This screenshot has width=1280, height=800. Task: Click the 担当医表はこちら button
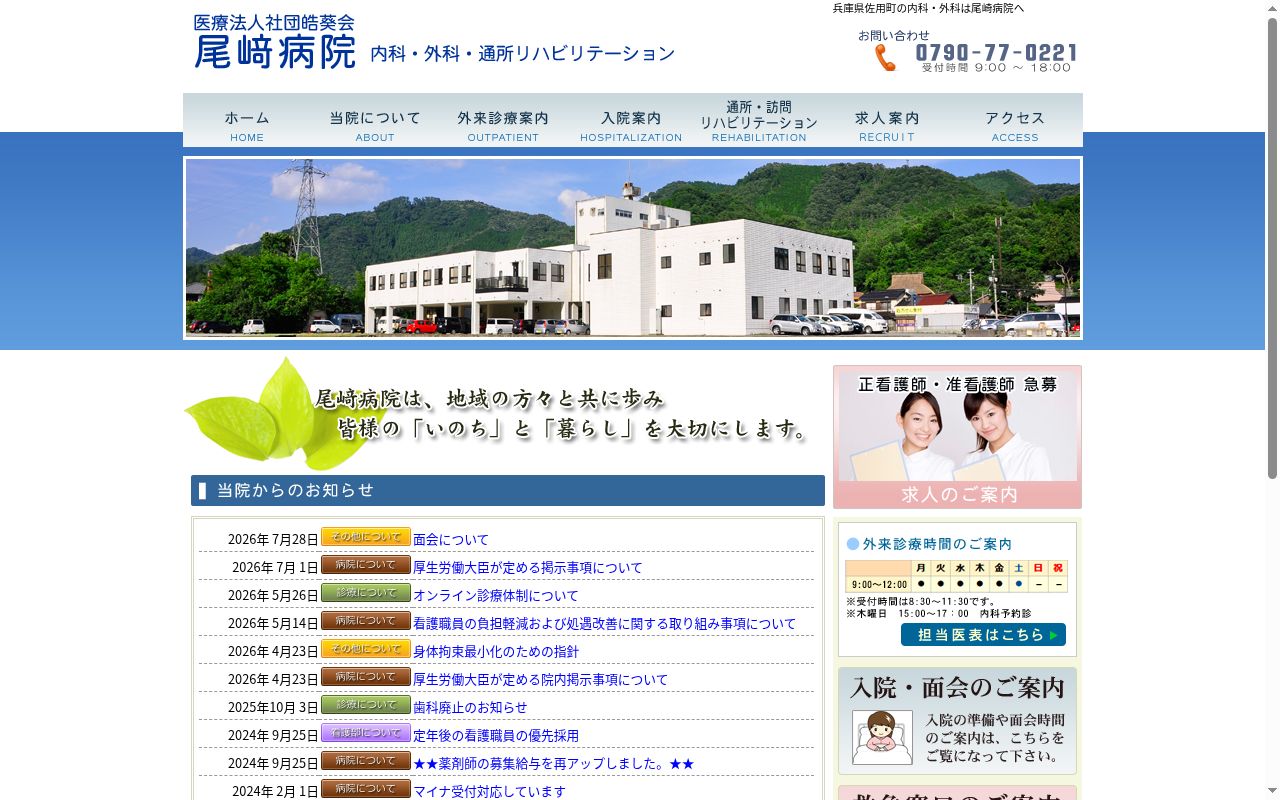tap(983, 635)
